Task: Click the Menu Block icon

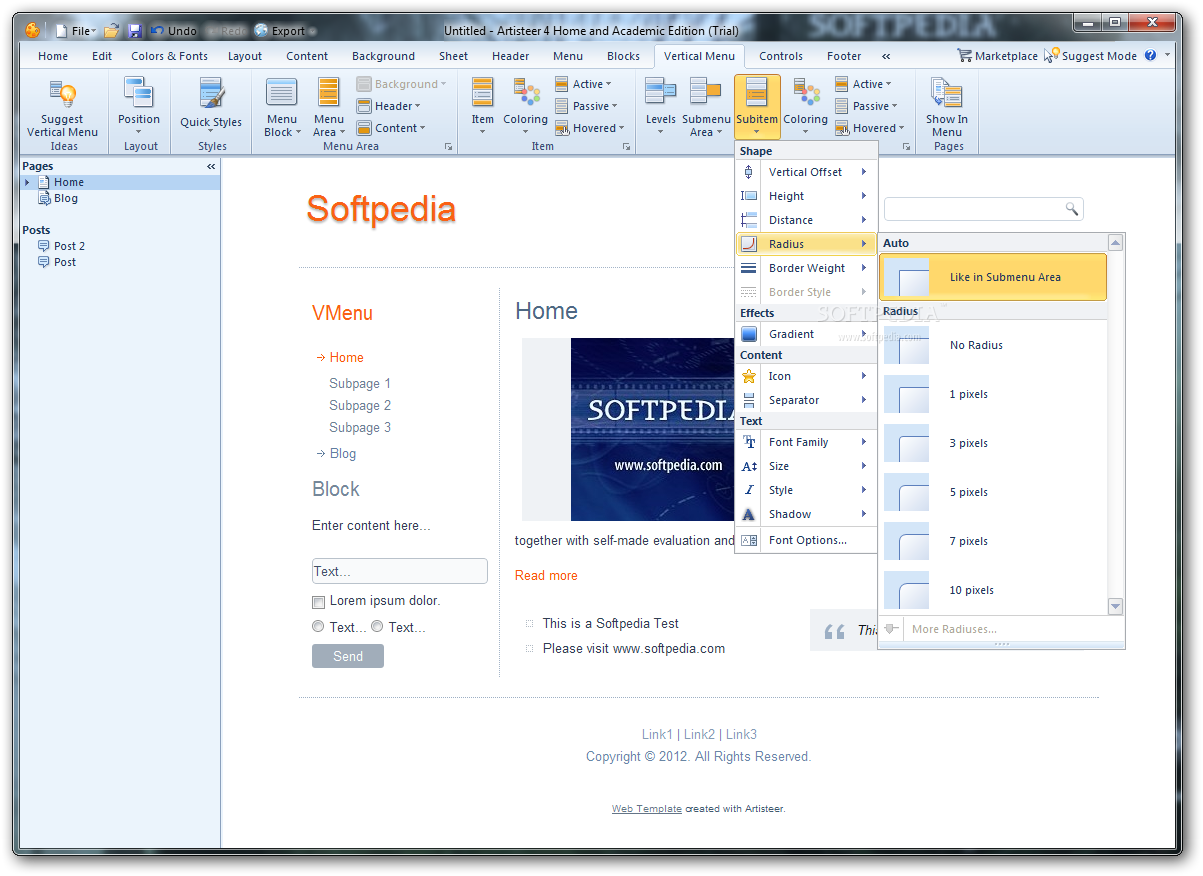Action: tap(282, 92)
